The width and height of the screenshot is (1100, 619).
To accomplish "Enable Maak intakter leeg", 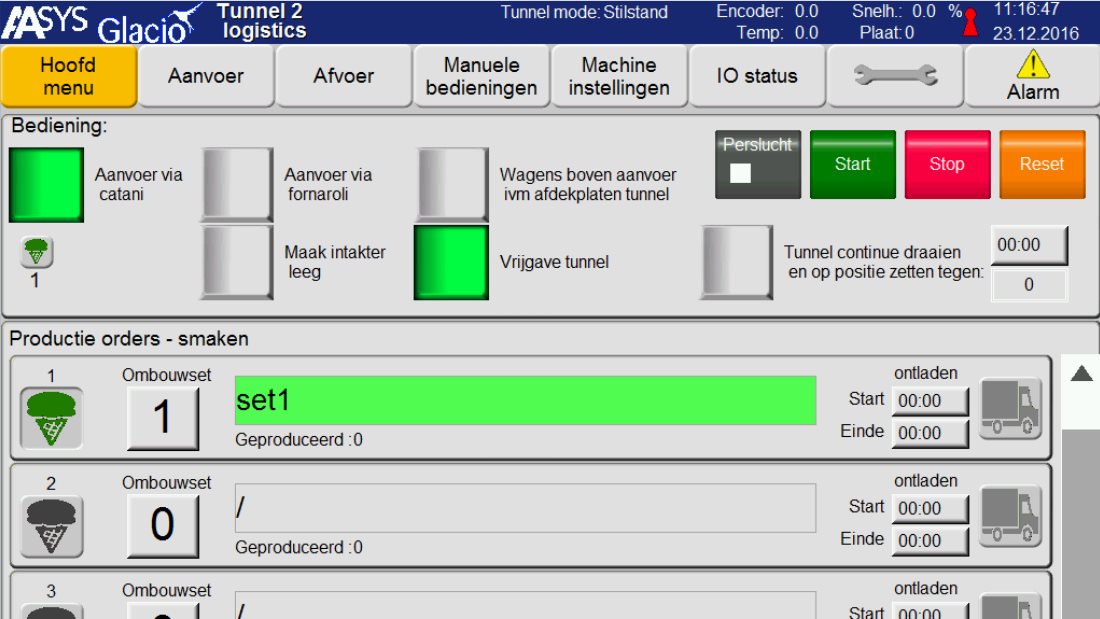I will [237, 262].
